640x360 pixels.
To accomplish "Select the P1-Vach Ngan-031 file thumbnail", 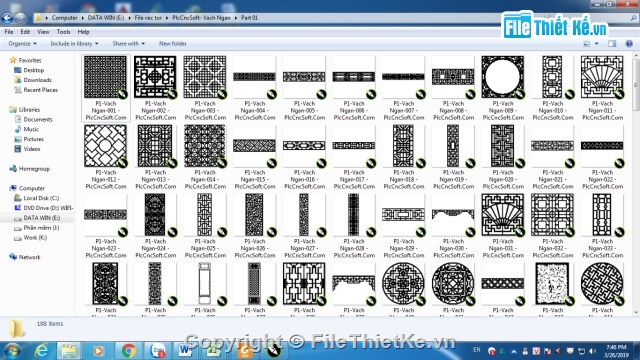I will [502, 215].
